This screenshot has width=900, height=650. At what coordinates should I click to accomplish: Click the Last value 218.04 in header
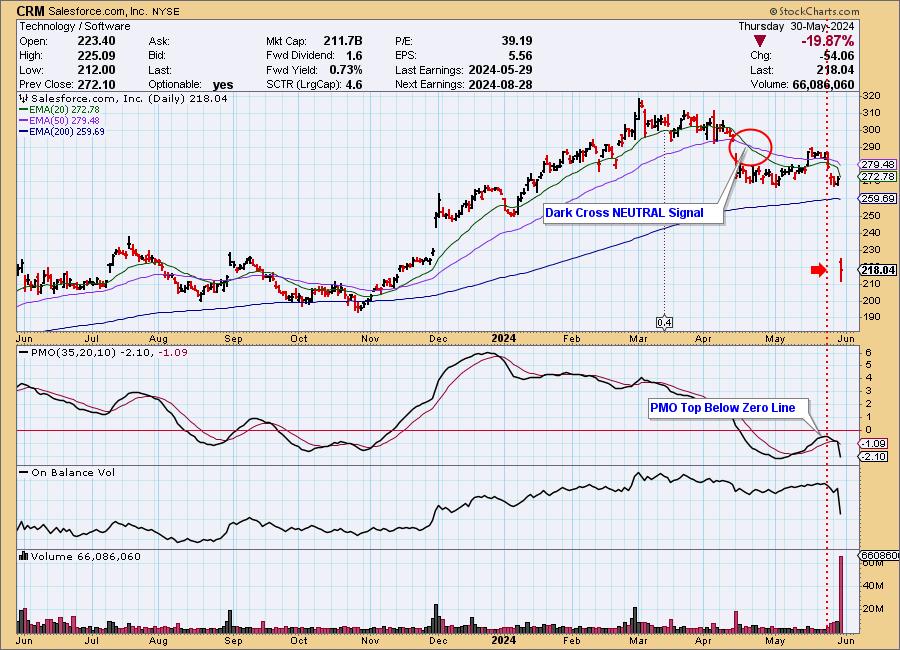(x=835, y=70)
